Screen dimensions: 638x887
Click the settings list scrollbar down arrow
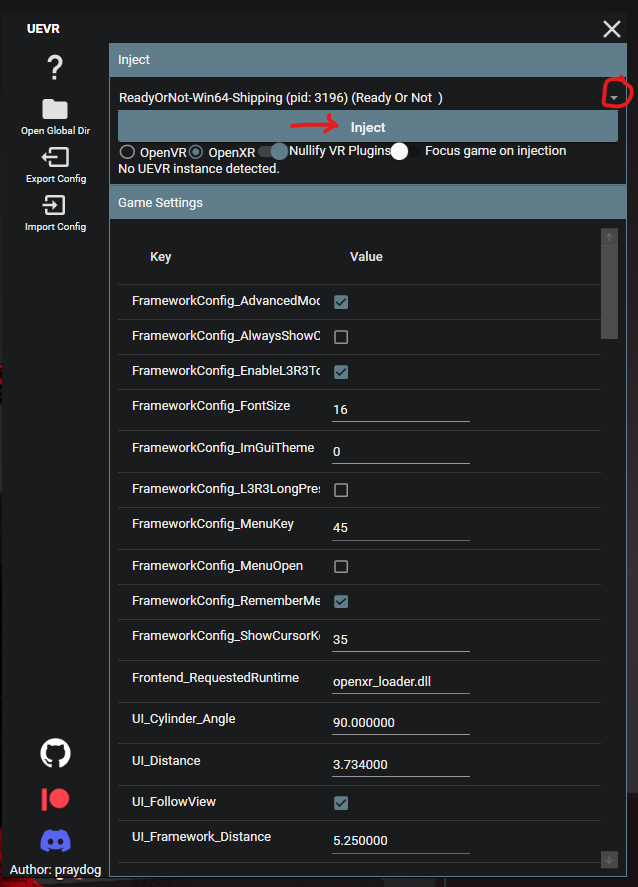point(609,860)
